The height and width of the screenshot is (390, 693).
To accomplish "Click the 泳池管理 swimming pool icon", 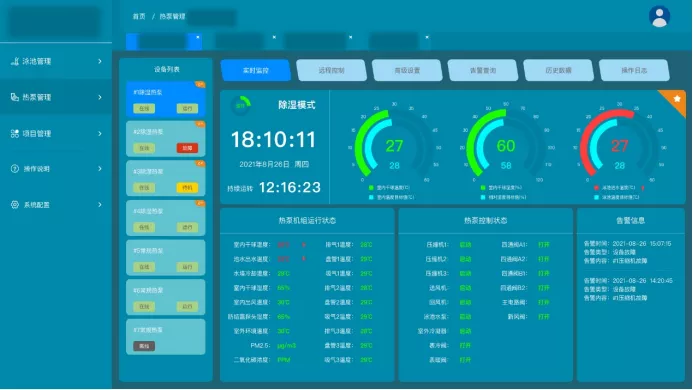I will pos(15,61).
